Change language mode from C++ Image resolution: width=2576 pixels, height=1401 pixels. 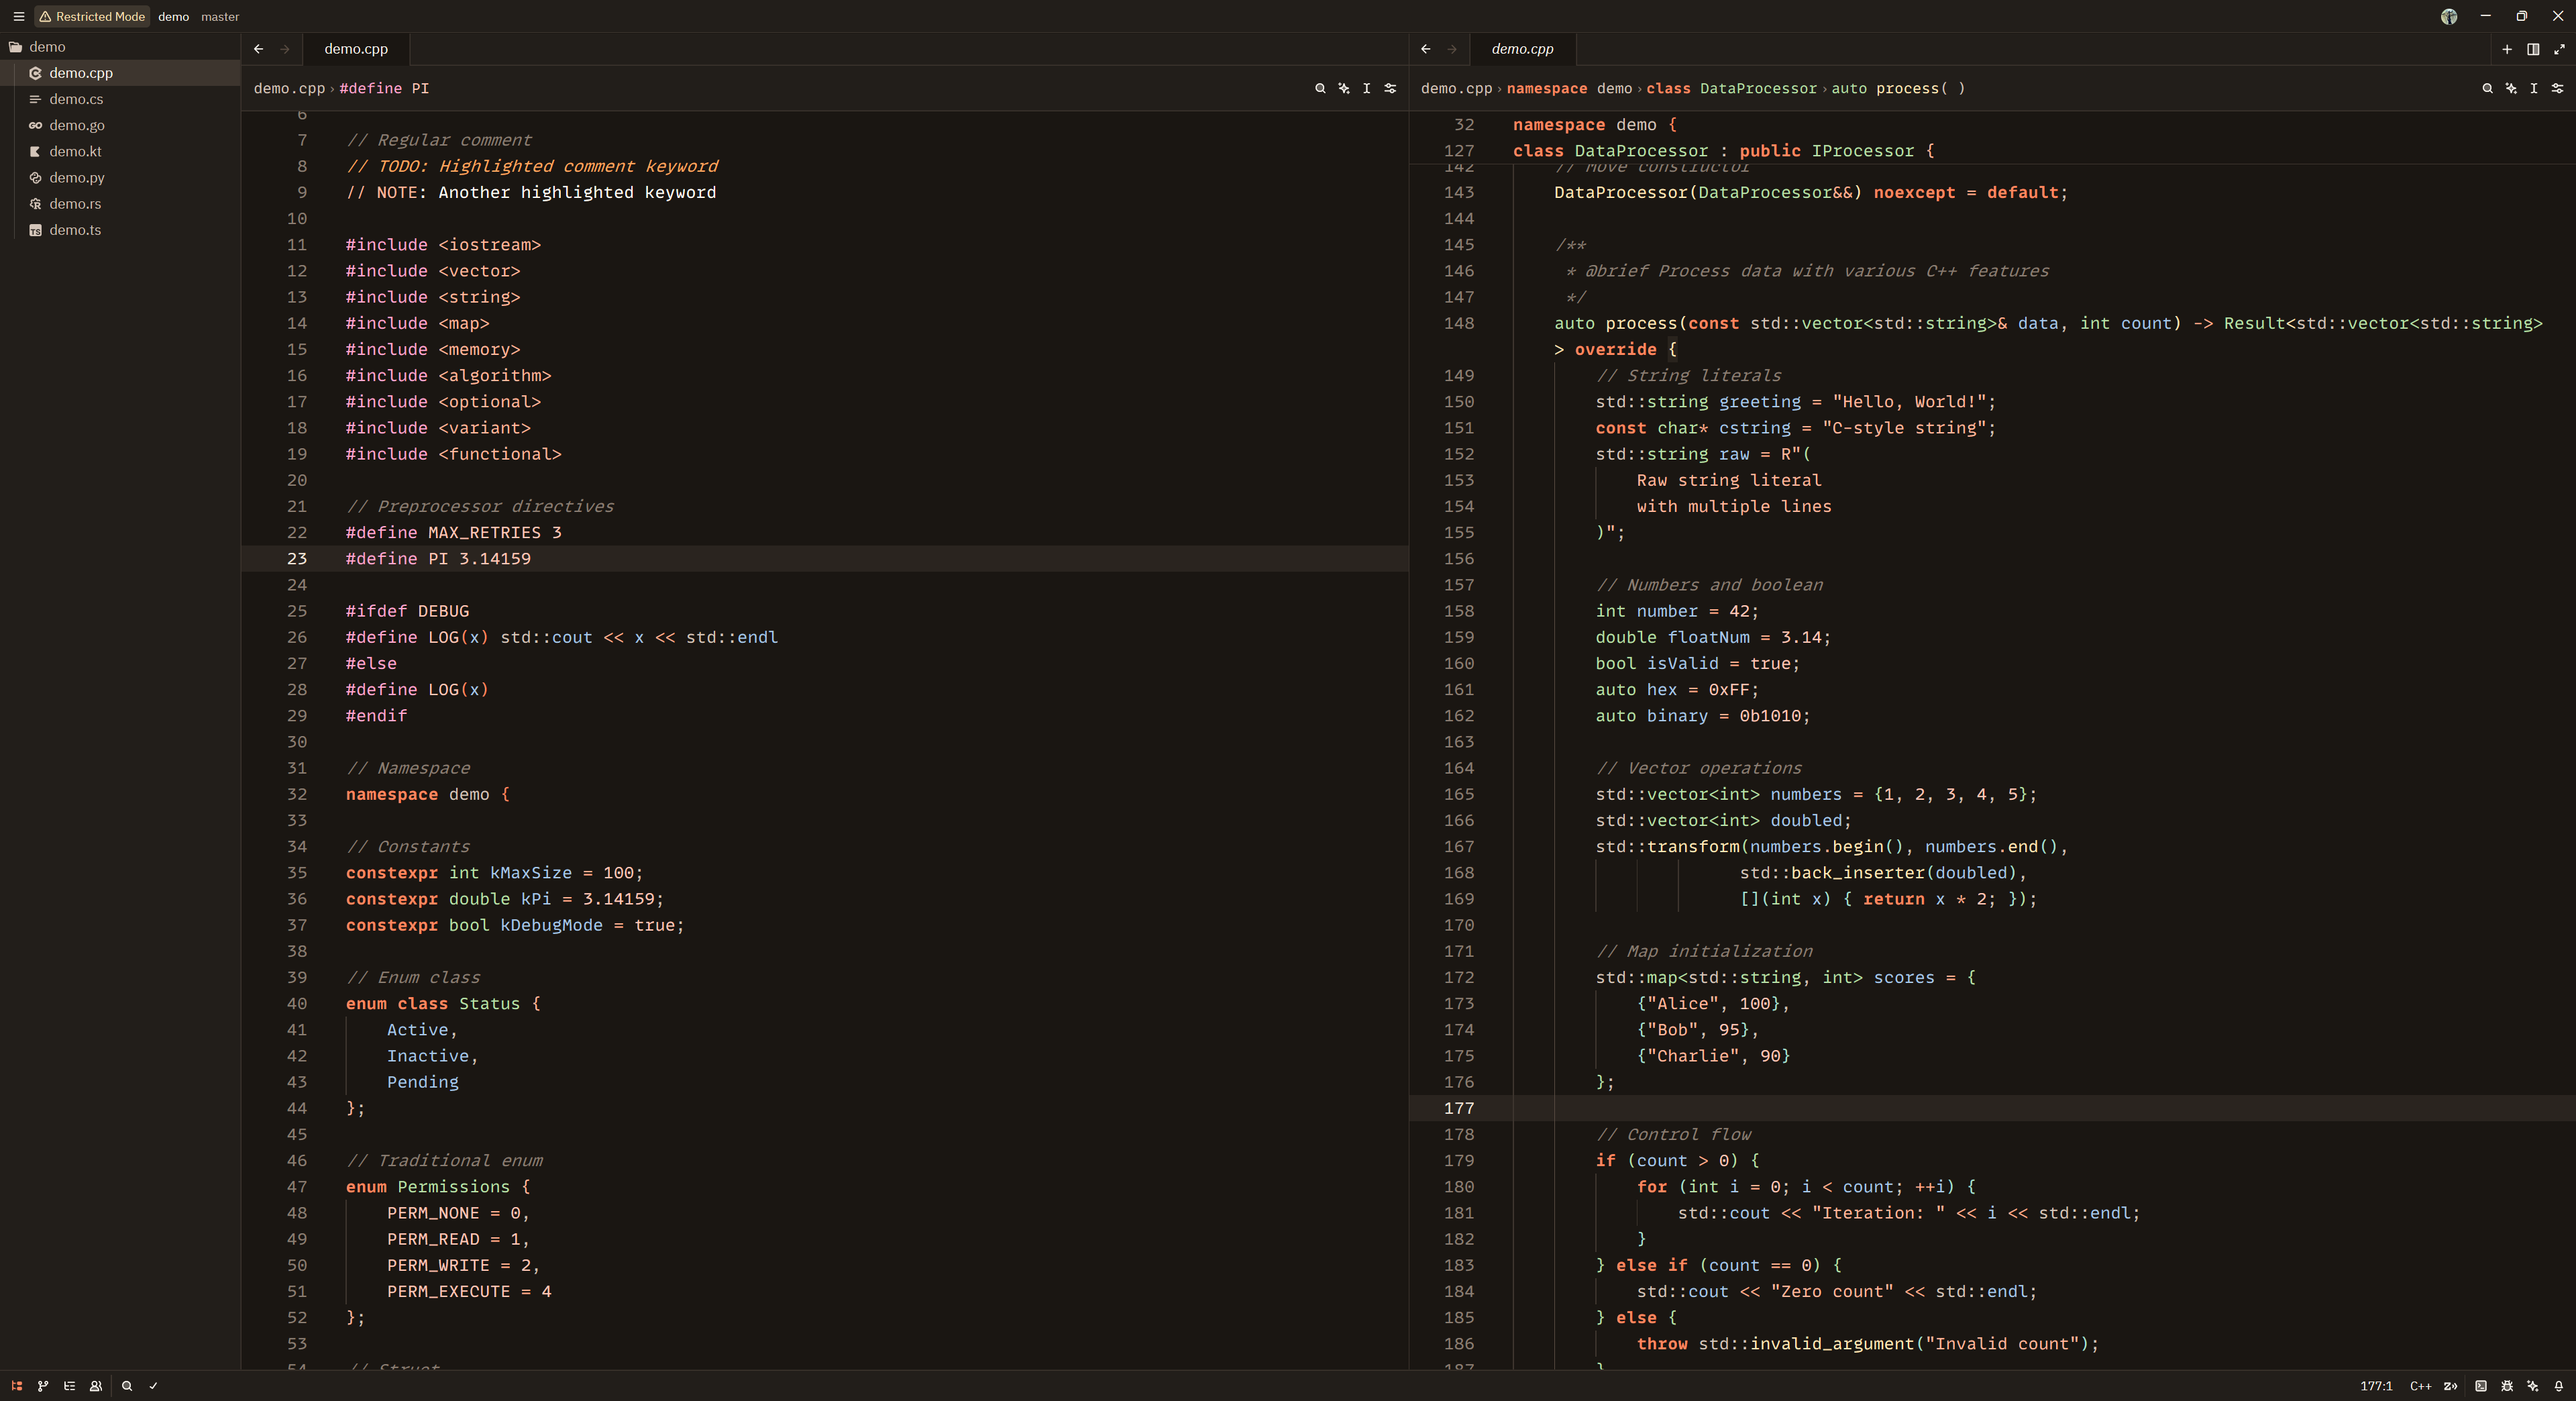[x=2420, y=1386]
